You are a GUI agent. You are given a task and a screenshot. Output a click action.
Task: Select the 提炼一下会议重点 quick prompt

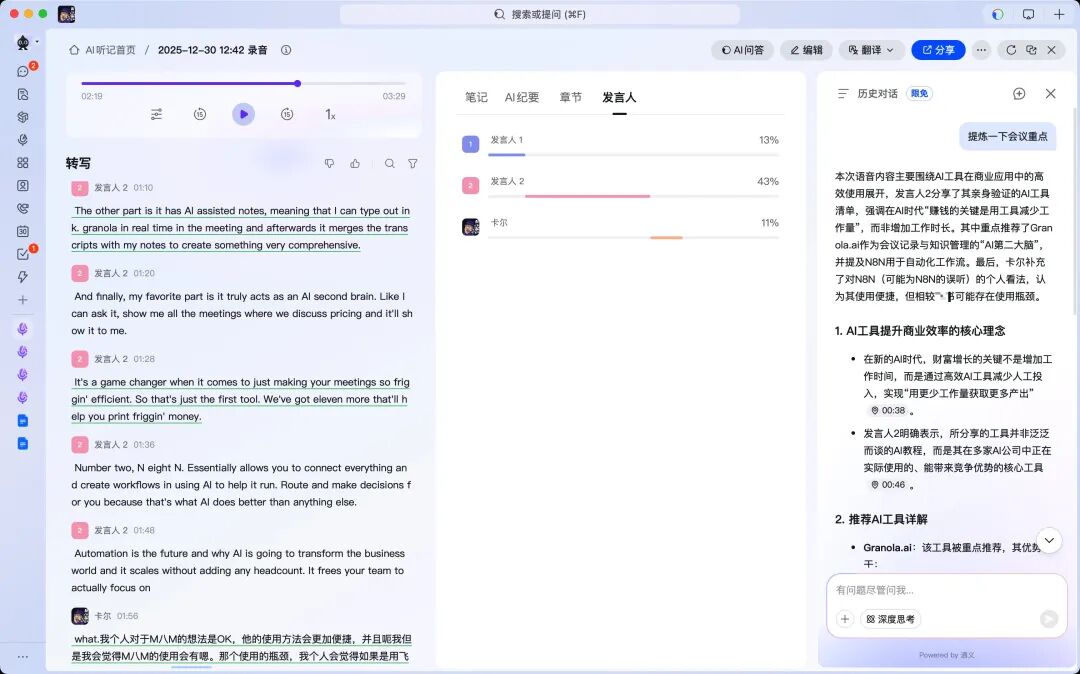(1008, 135)
